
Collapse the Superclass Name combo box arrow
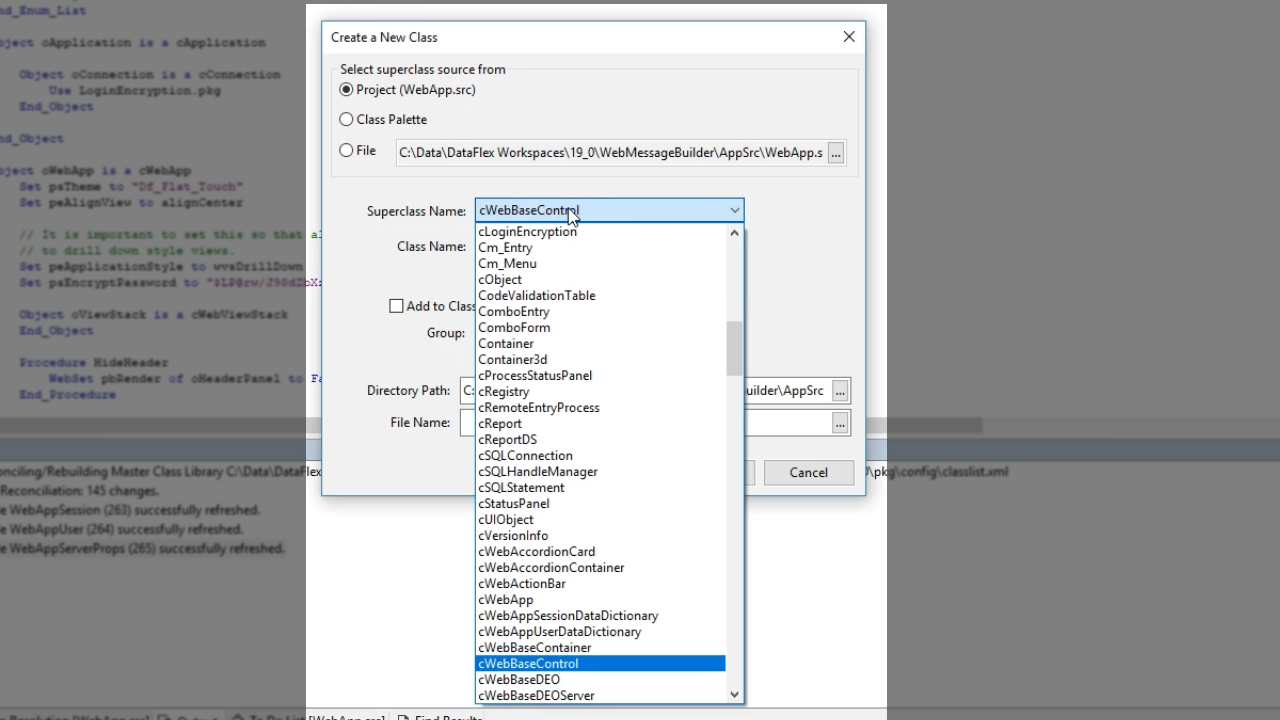click(734, 211)
